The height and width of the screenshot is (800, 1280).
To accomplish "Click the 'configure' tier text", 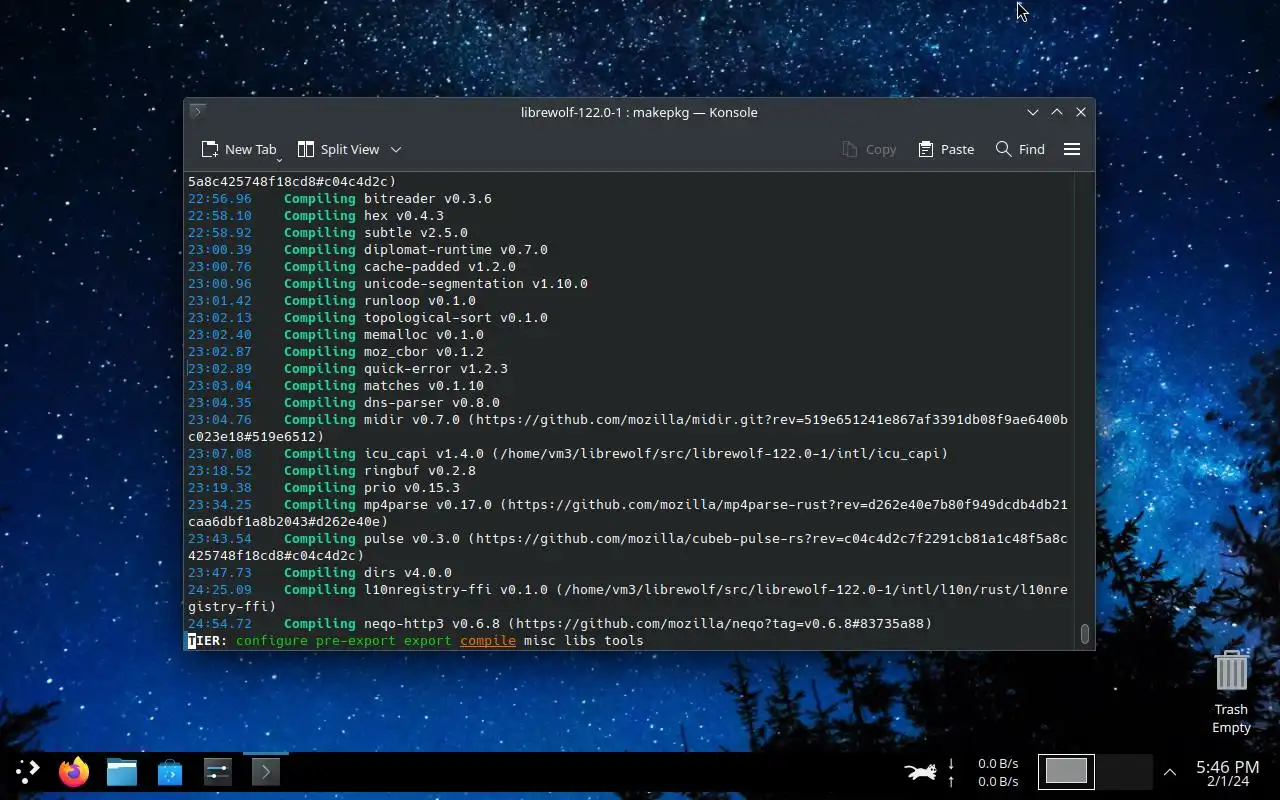I will pyautogui.click(x=272, y=640).
